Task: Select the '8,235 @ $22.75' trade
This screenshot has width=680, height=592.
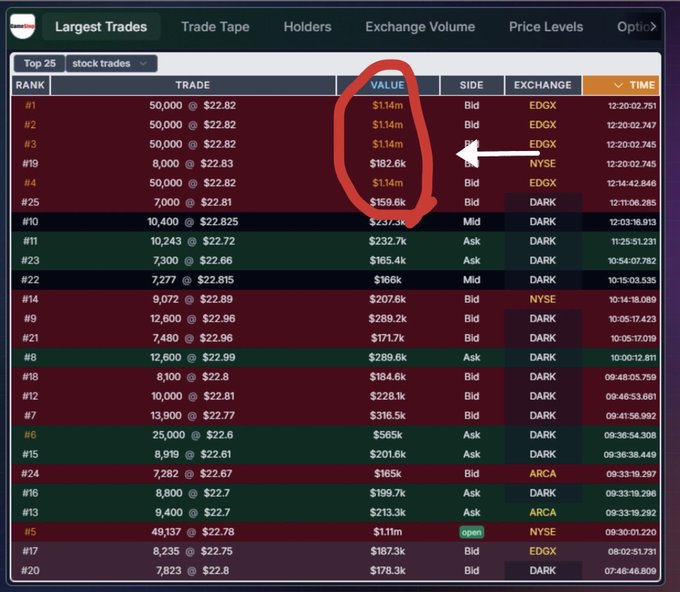Action: click(x=193, y=551)
